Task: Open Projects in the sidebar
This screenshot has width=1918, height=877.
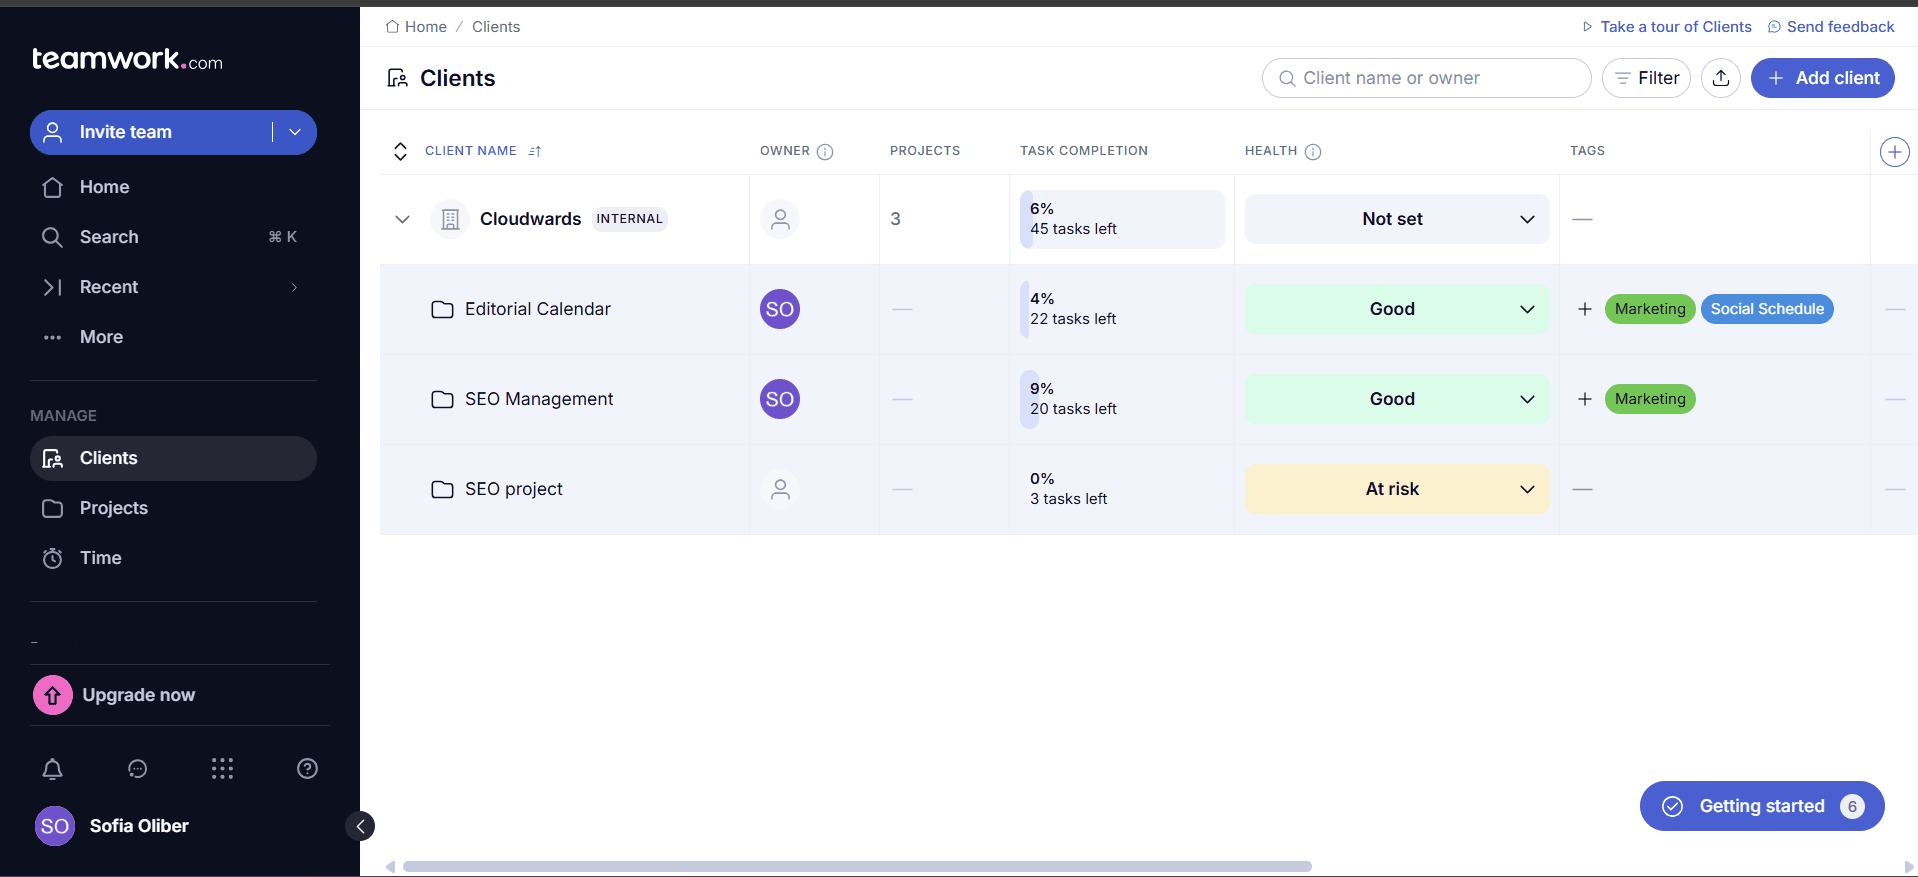Action: 113,508
